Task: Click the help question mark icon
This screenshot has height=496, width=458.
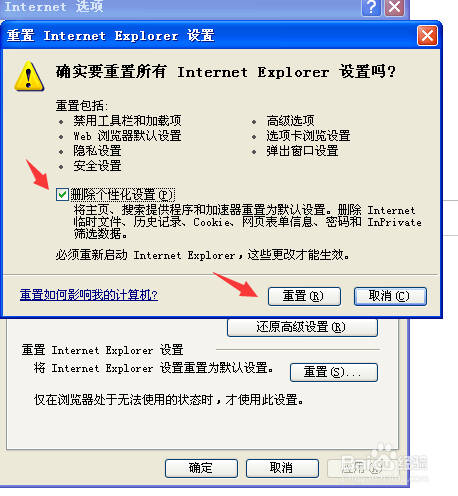Action: (371, 7)
